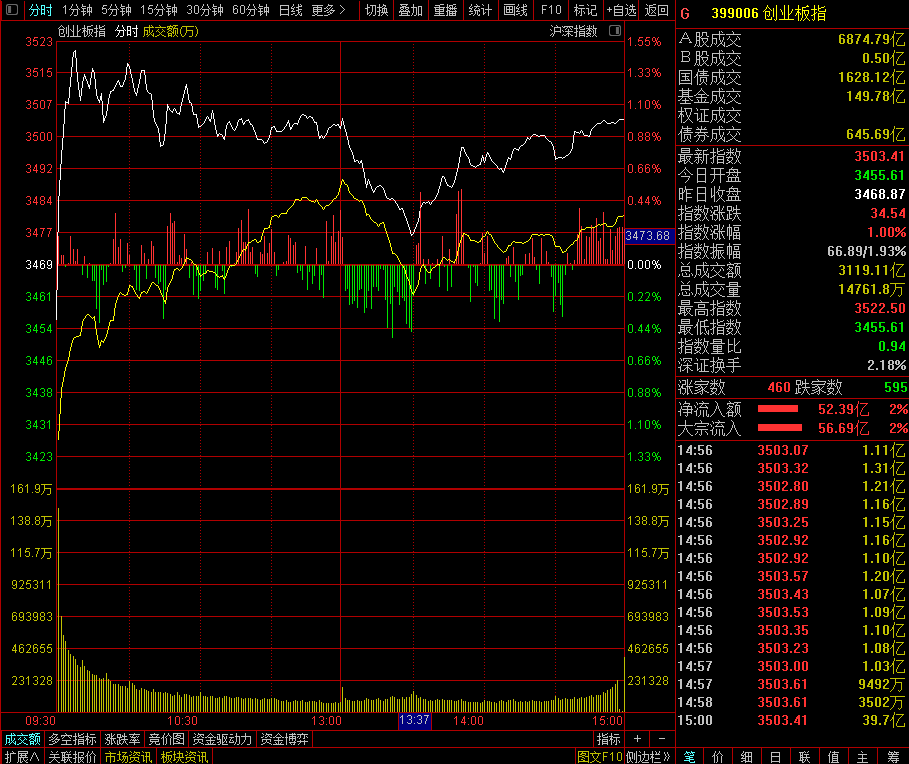Click the 3473.68 price label on axis
This screenshot has width=909, height=764.
coord(647,236)
